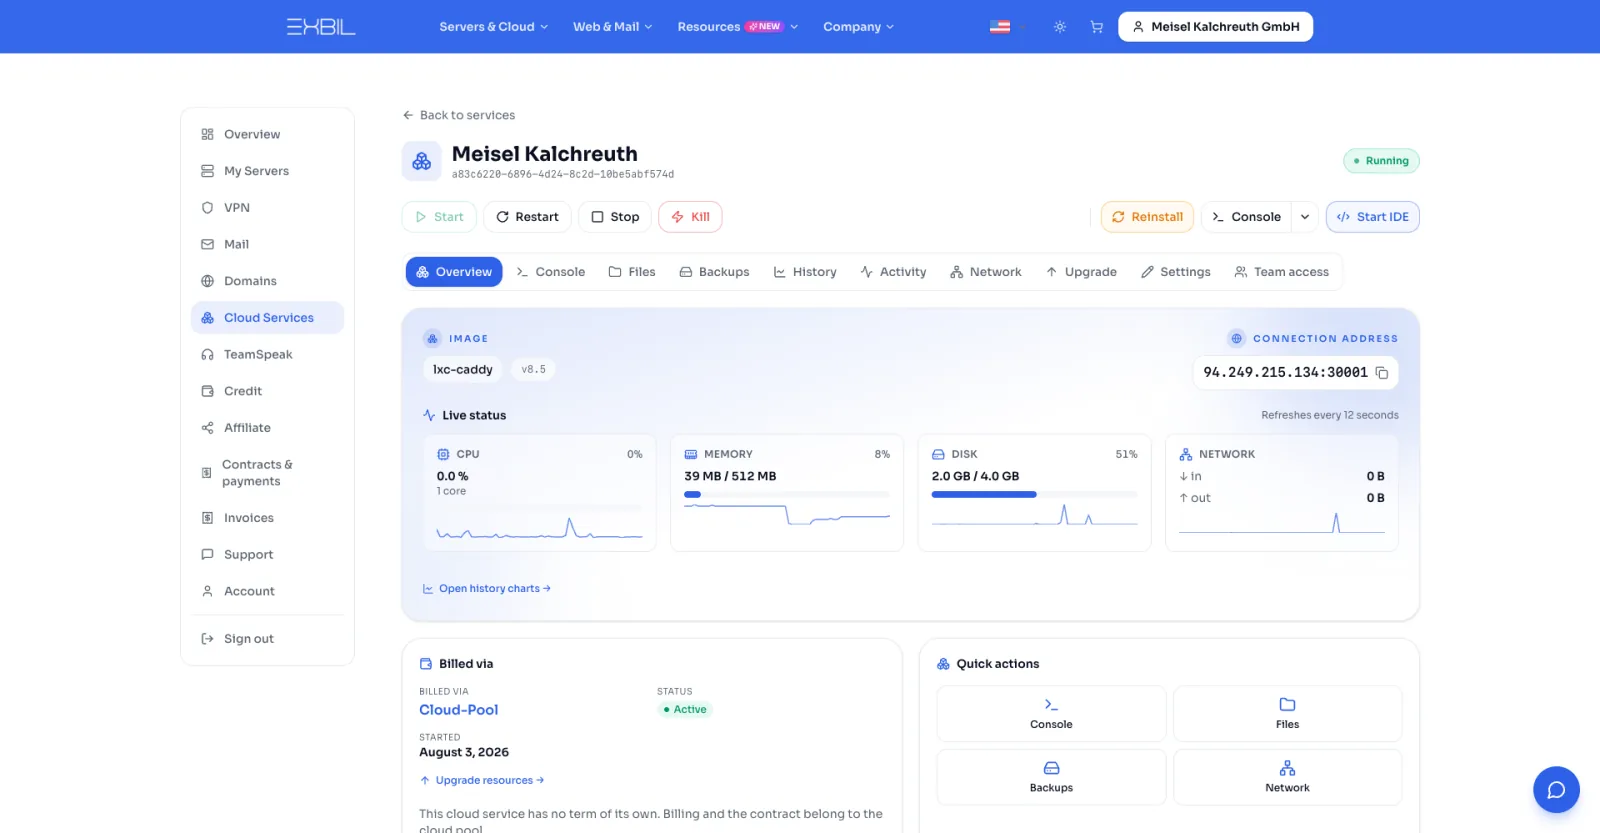Screen dimensions: 1600x833
Task: Copy the connection address
Action: [x=1382, y=373]
